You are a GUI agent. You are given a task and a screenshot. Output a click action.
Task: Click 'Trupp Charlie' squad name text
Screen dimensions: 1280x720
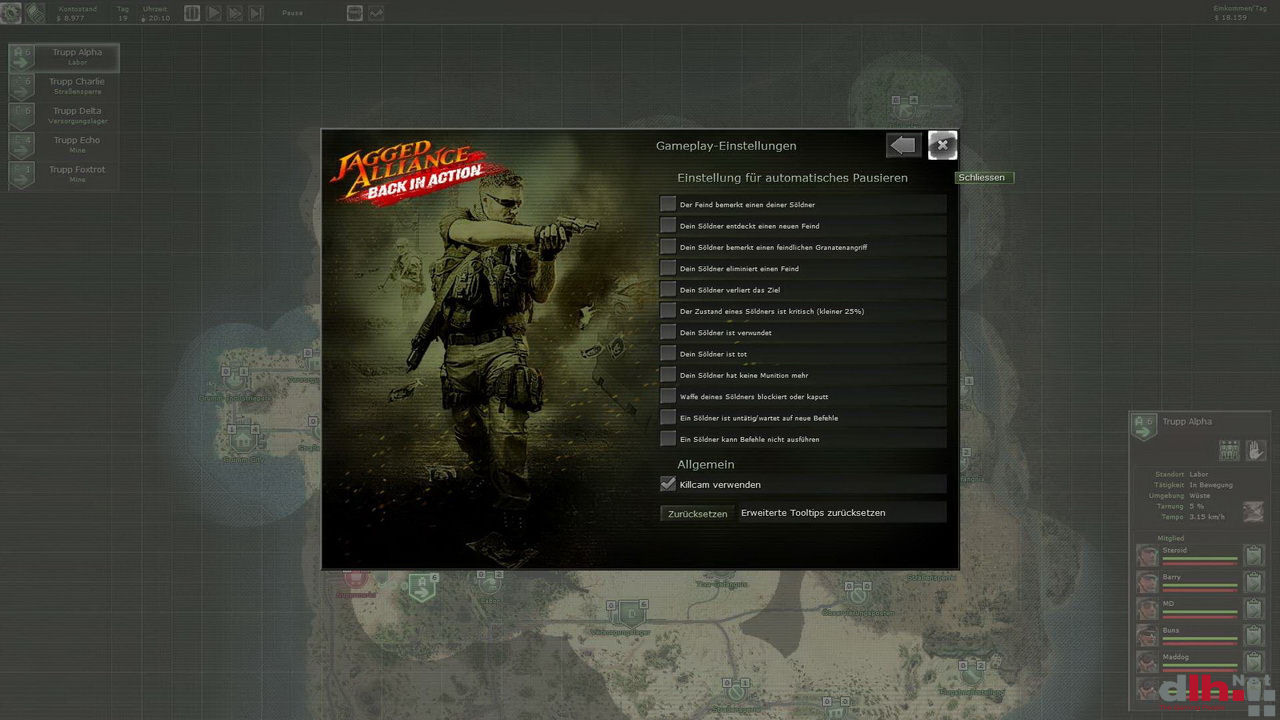77,82
